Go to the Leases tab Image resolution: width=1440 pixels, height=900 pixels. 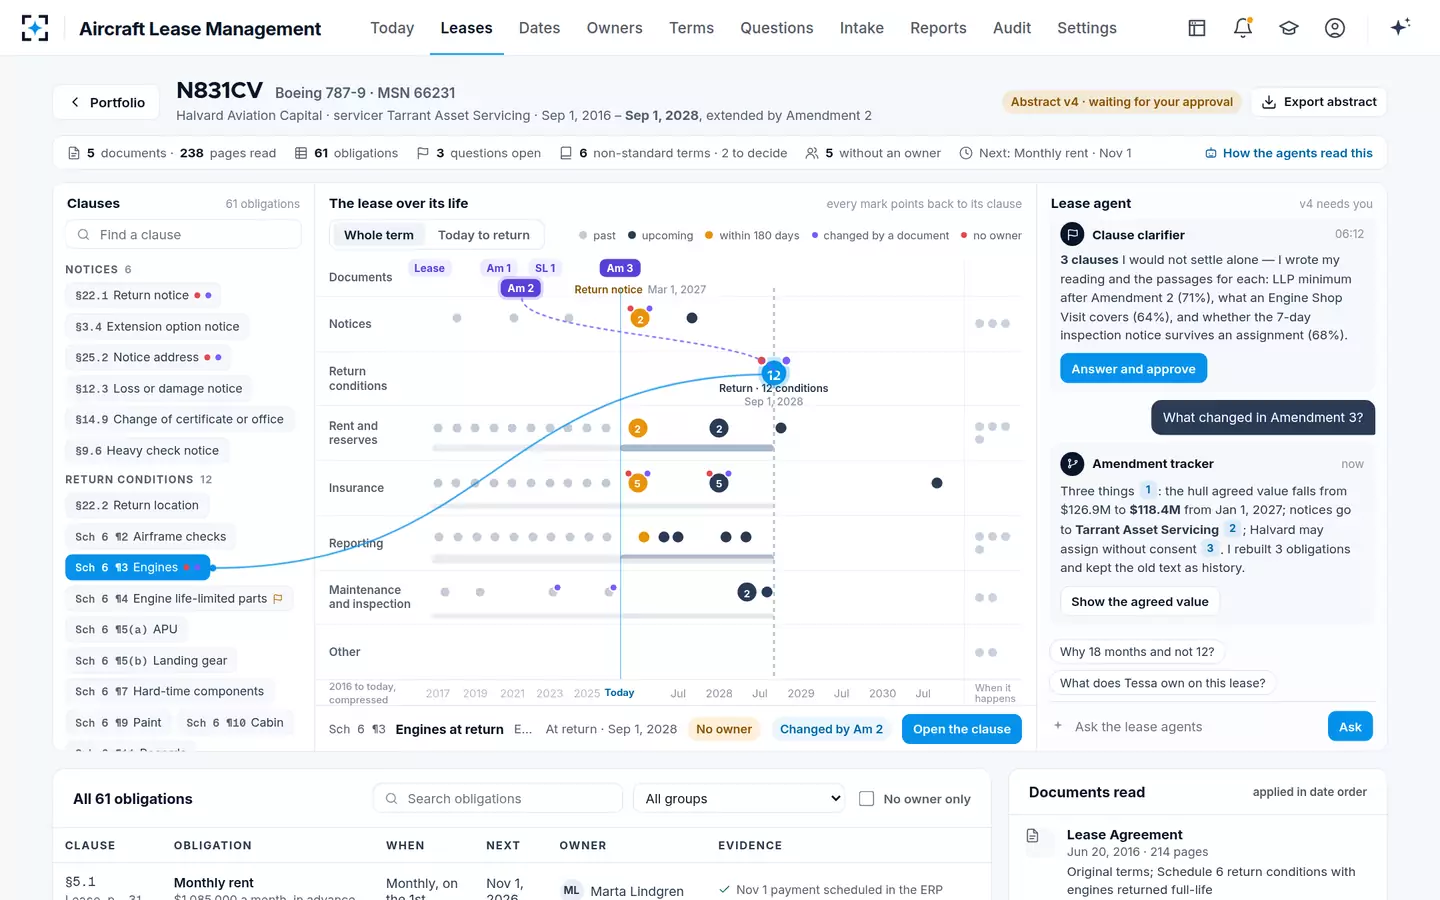click(466, 28)
